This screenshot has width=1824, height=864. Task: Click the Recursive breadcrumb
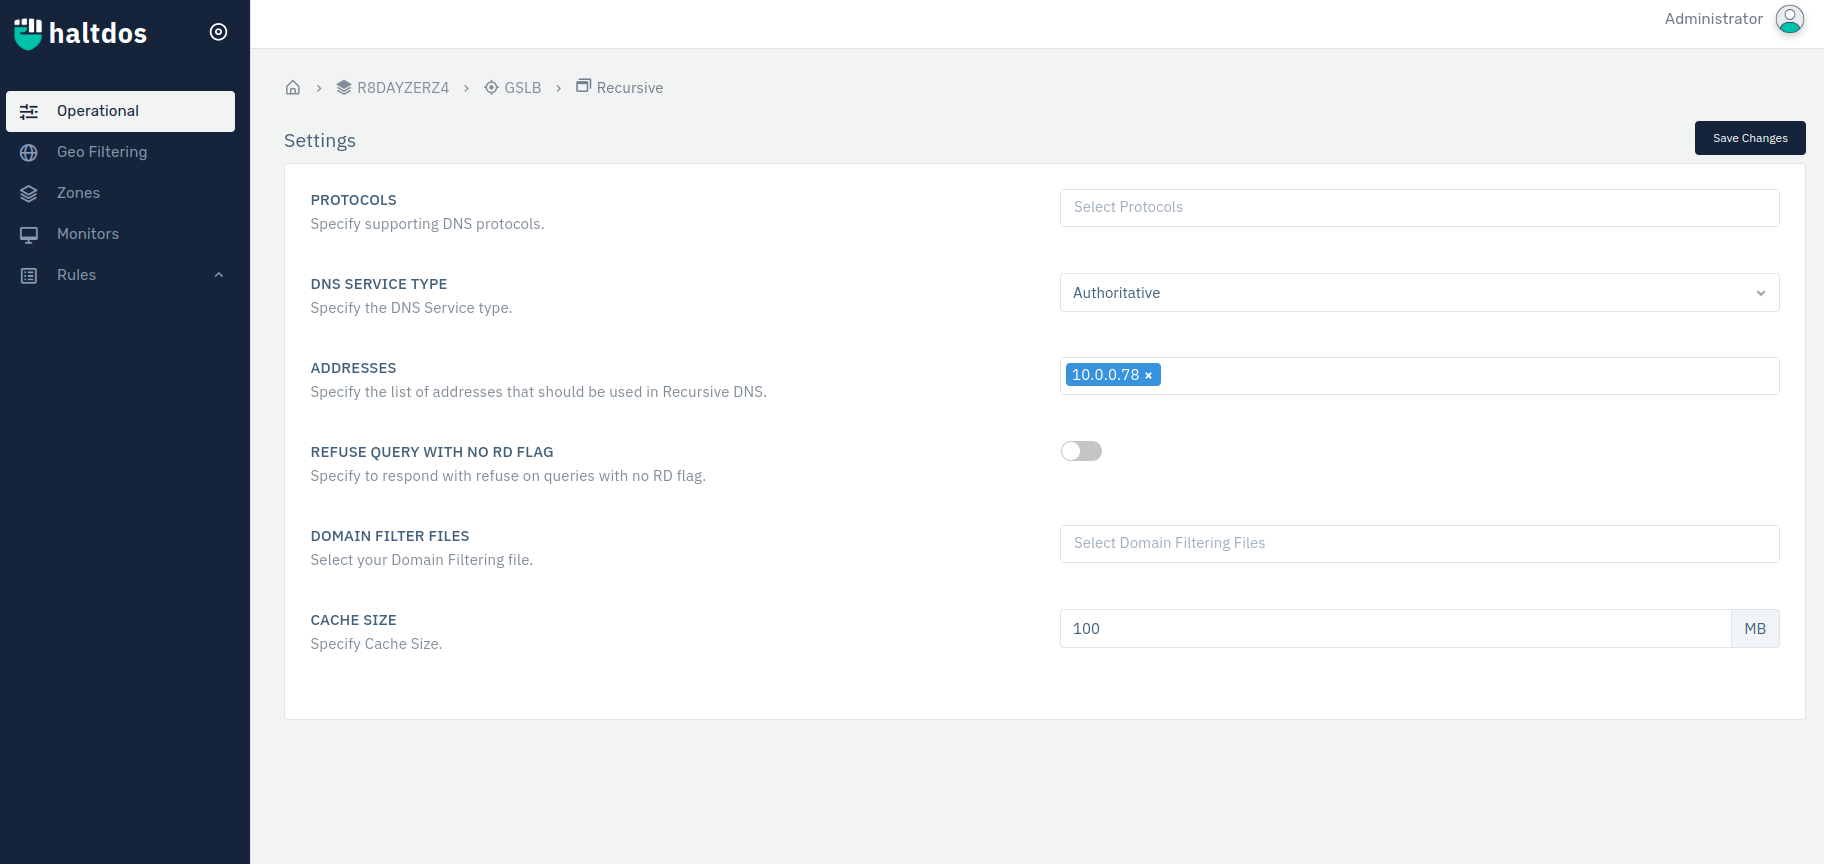(630, 88)
